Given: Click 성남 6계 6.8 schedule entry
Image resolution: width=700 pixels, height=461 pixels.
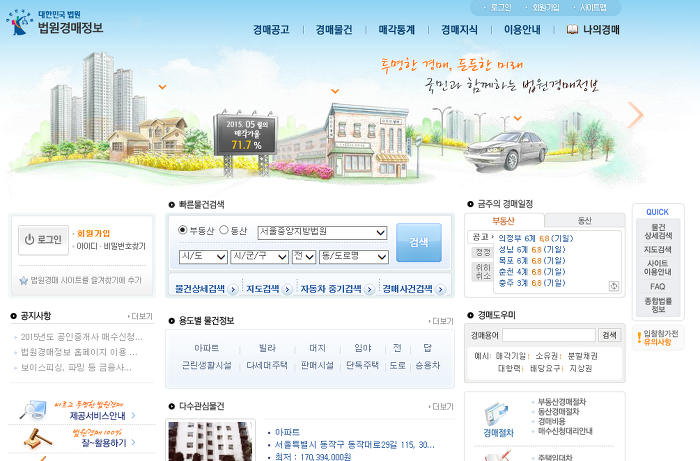Looking at the screenshot, I should 532,249.
